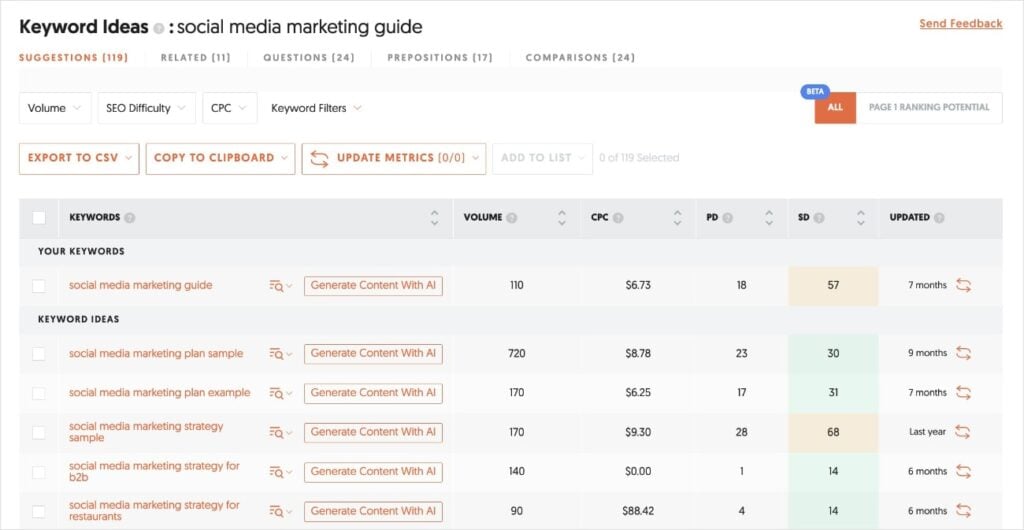The height and width of the screenshot is (530, 1024).
Task: Open Export to CSV dropdown
Action: [79, 159]
